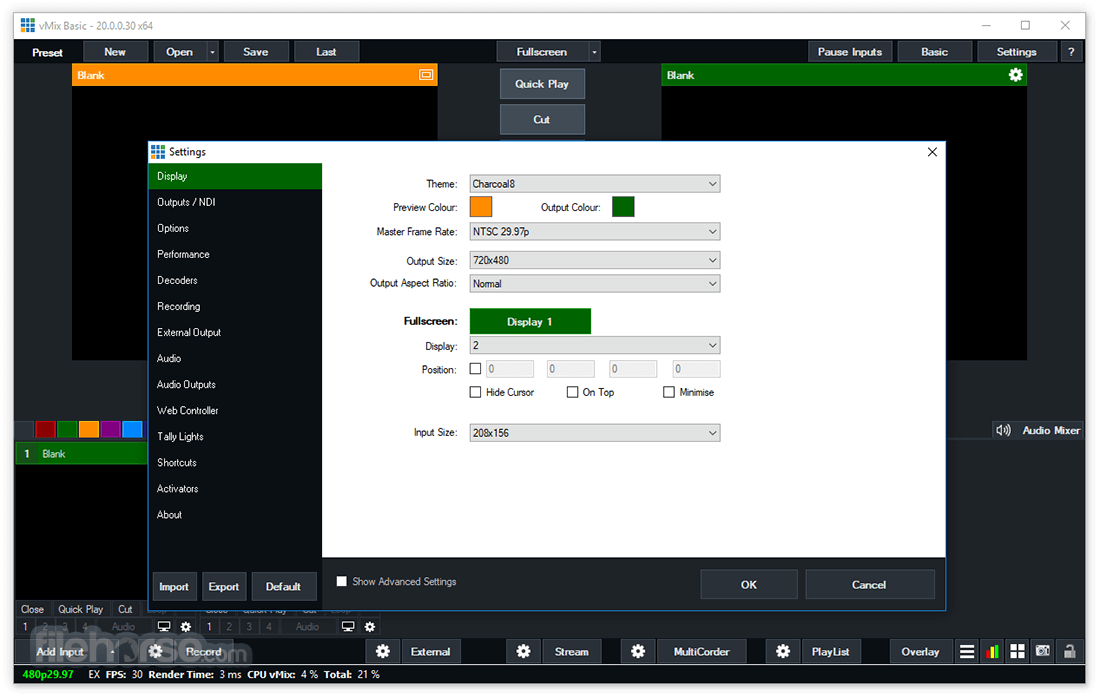This screenshot has width=1100, height=698.
Task: Open output settings gear on green Blank panel
Action: (1015, 75)
